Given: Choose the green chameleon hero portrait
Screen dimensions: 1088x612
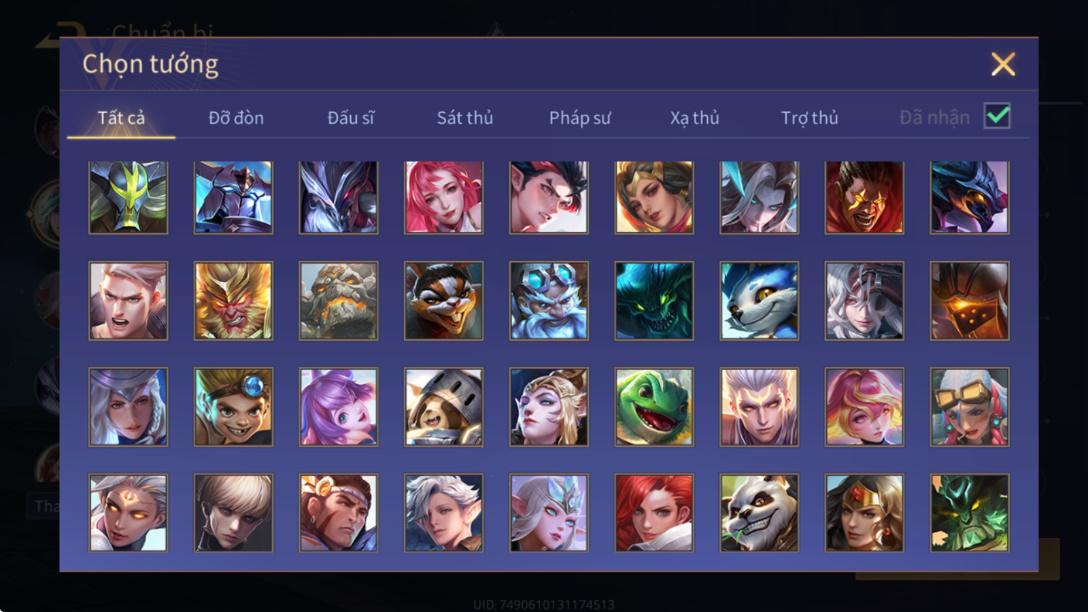Looking at the screenshot, I should coord(654,407).
